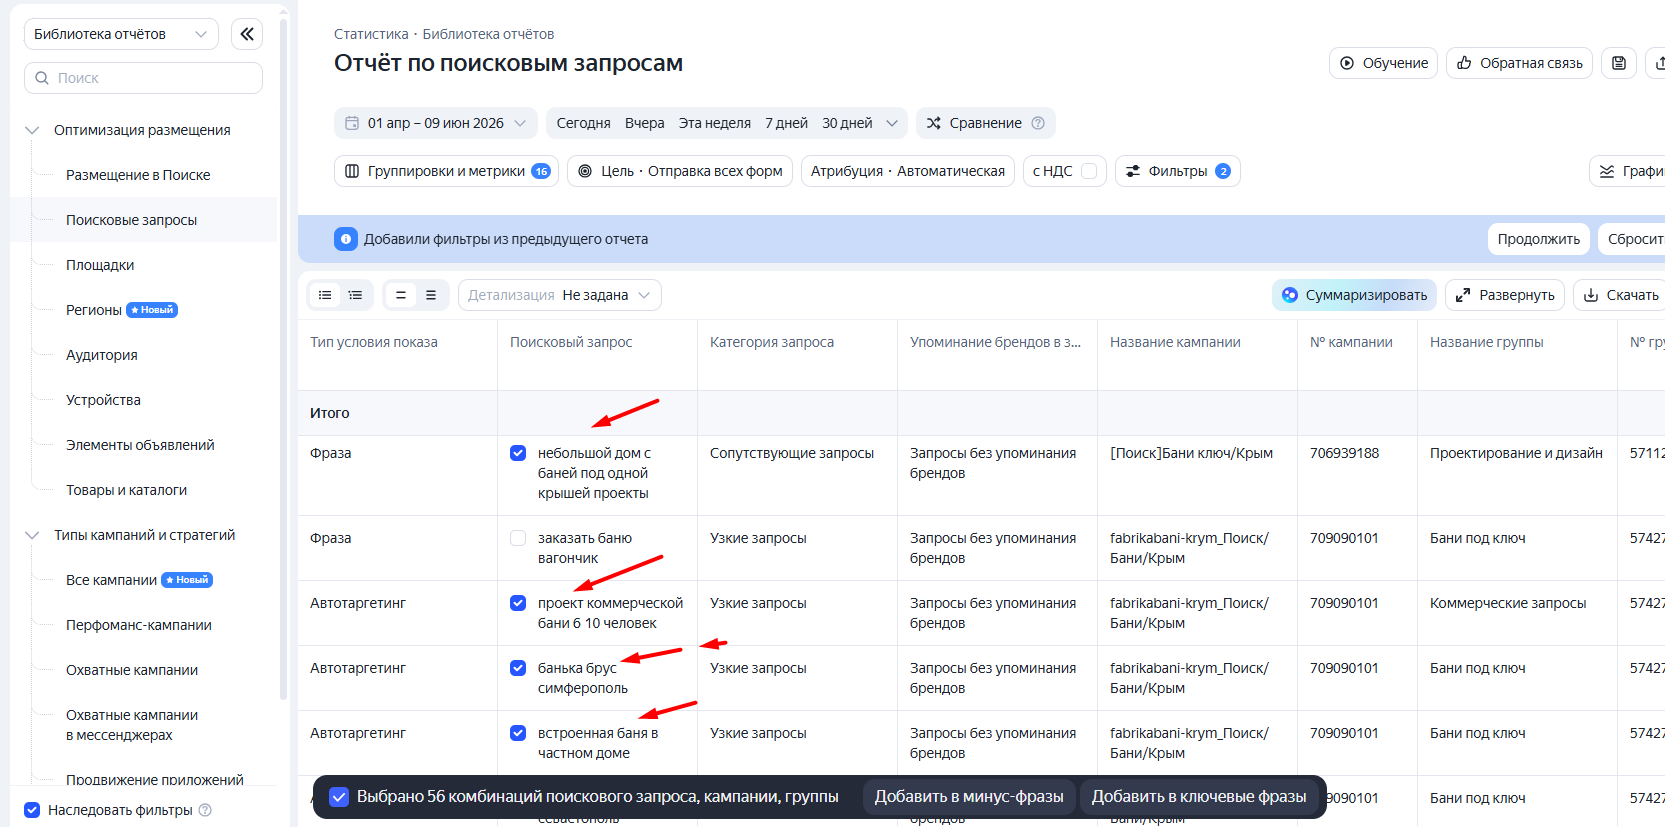The width and height of the screenshot is (1665, 827).
Task: Expand more period presets chevron
Action: (892, 123)
